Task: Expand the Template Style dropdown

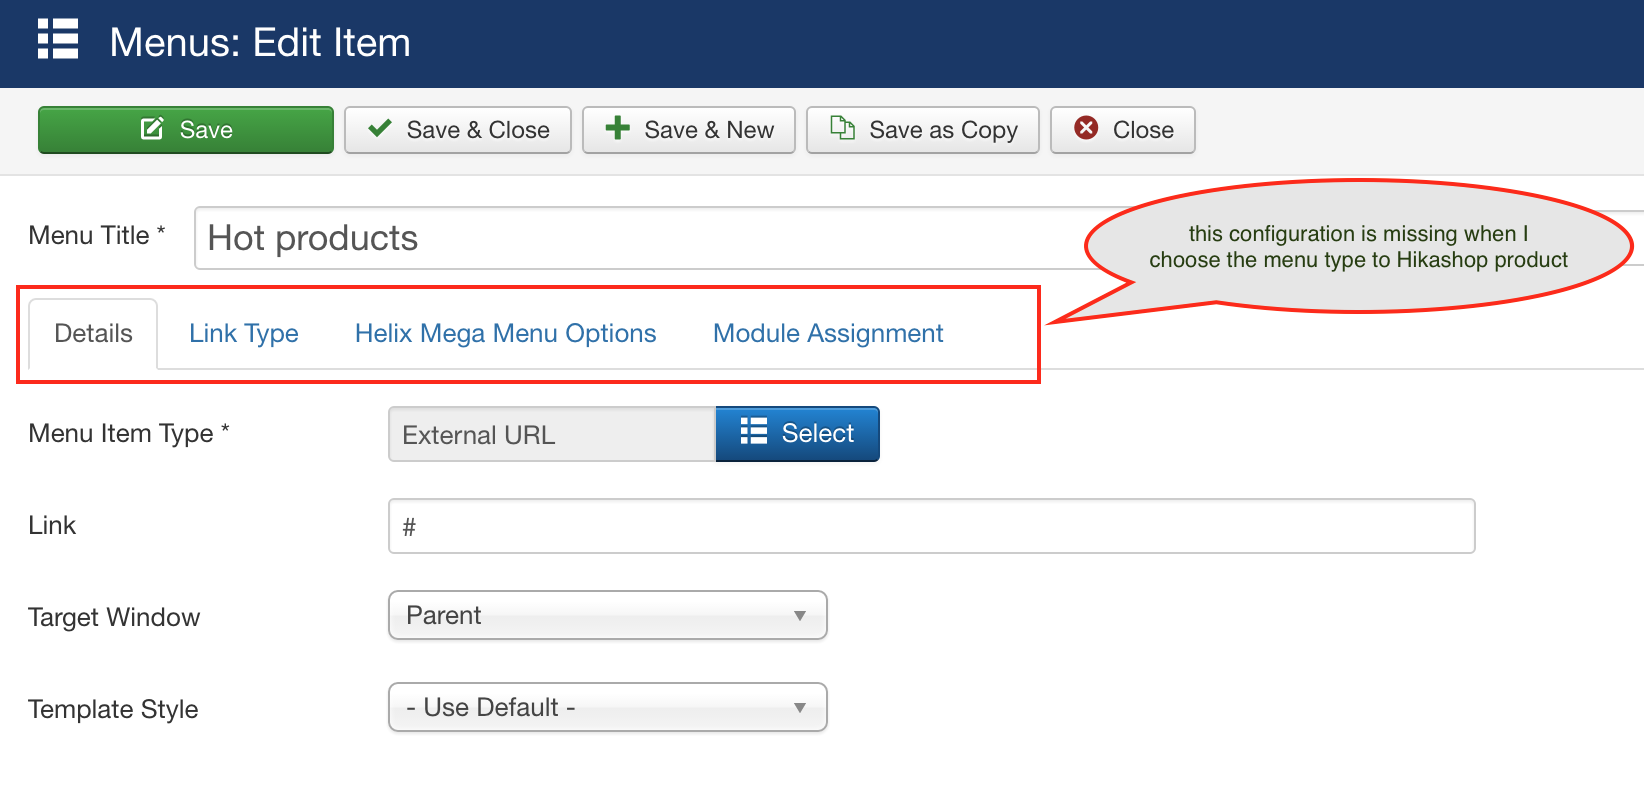Action: pyautogui.click(x=607, y=707)
